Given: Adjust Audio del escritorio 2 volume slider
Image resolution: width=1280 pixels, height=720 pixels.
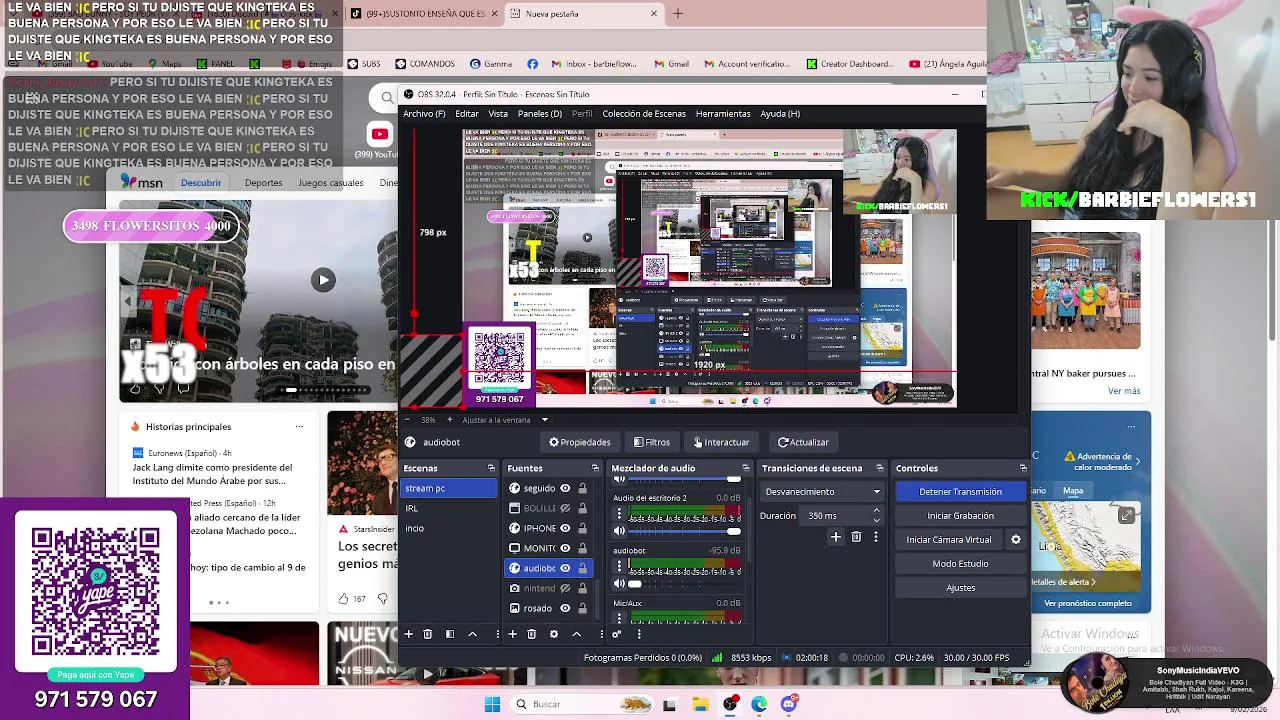Looking at the screenshot, I should coord(684,531).
